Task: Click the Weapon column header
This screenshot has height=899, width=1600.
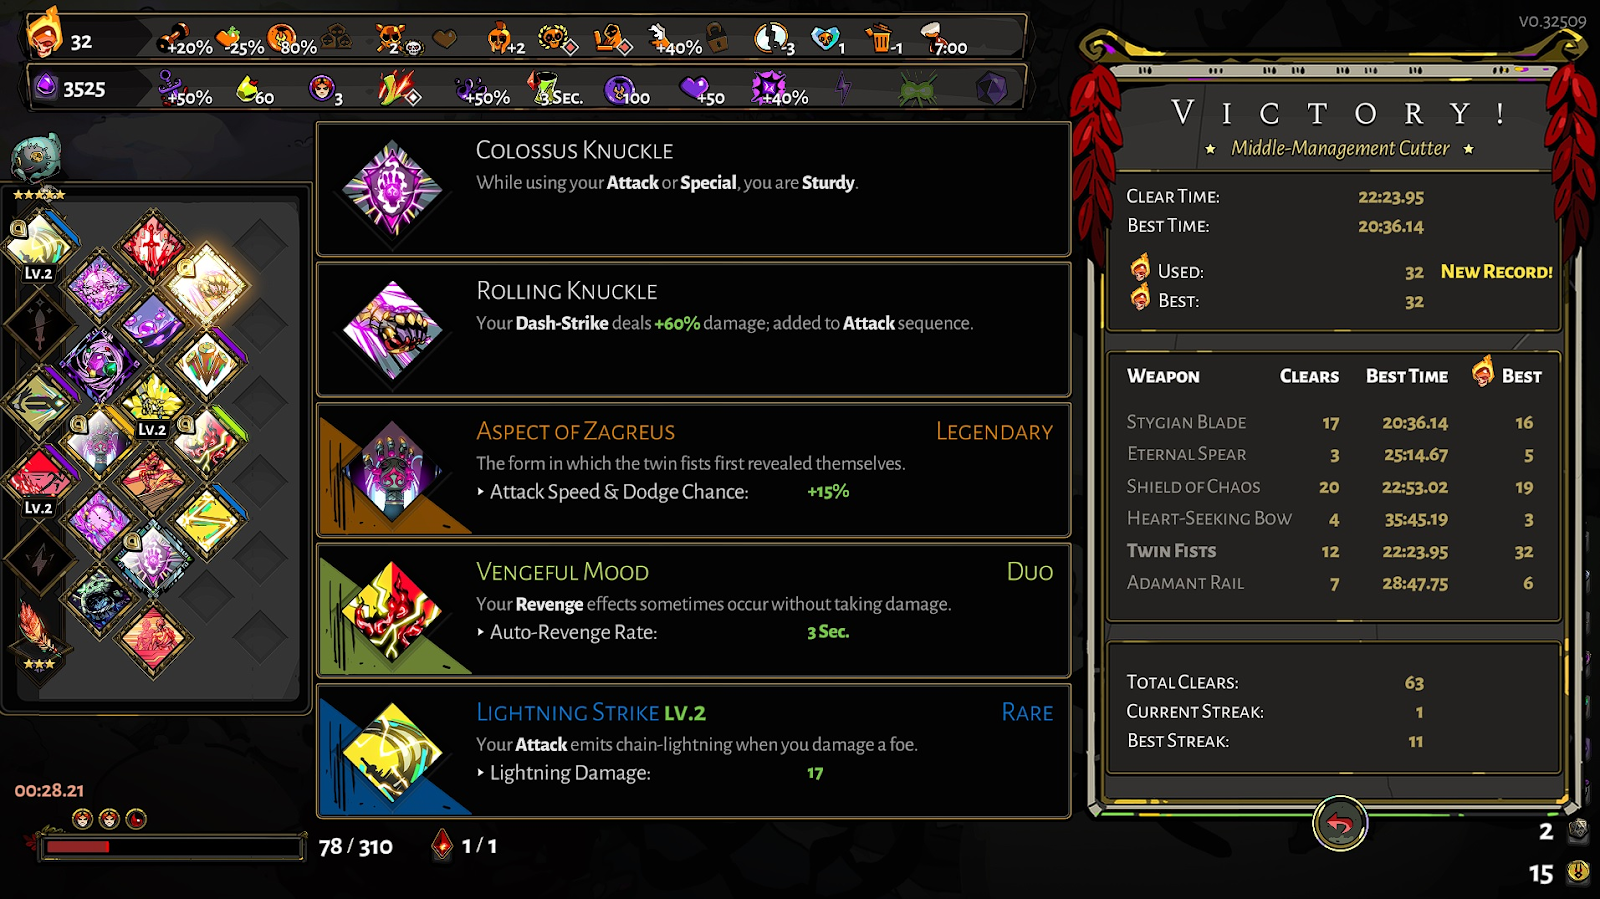Action: pos(1163,376)
